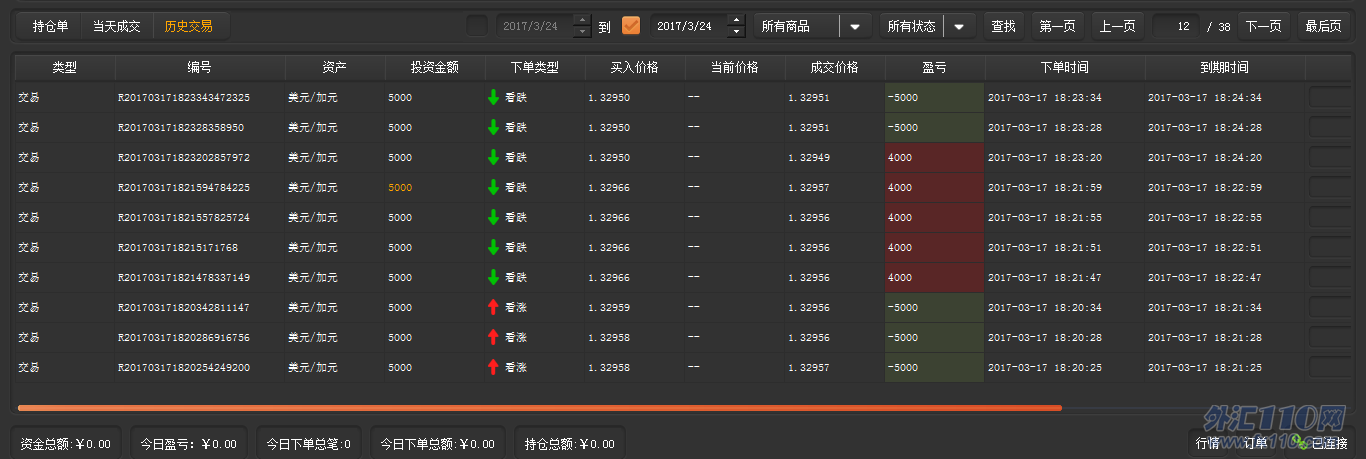Click green down arrow for order R20170317182159478 4225
Image resolution: width=1366 pixels, height=459 pixels.
point(493,188)
